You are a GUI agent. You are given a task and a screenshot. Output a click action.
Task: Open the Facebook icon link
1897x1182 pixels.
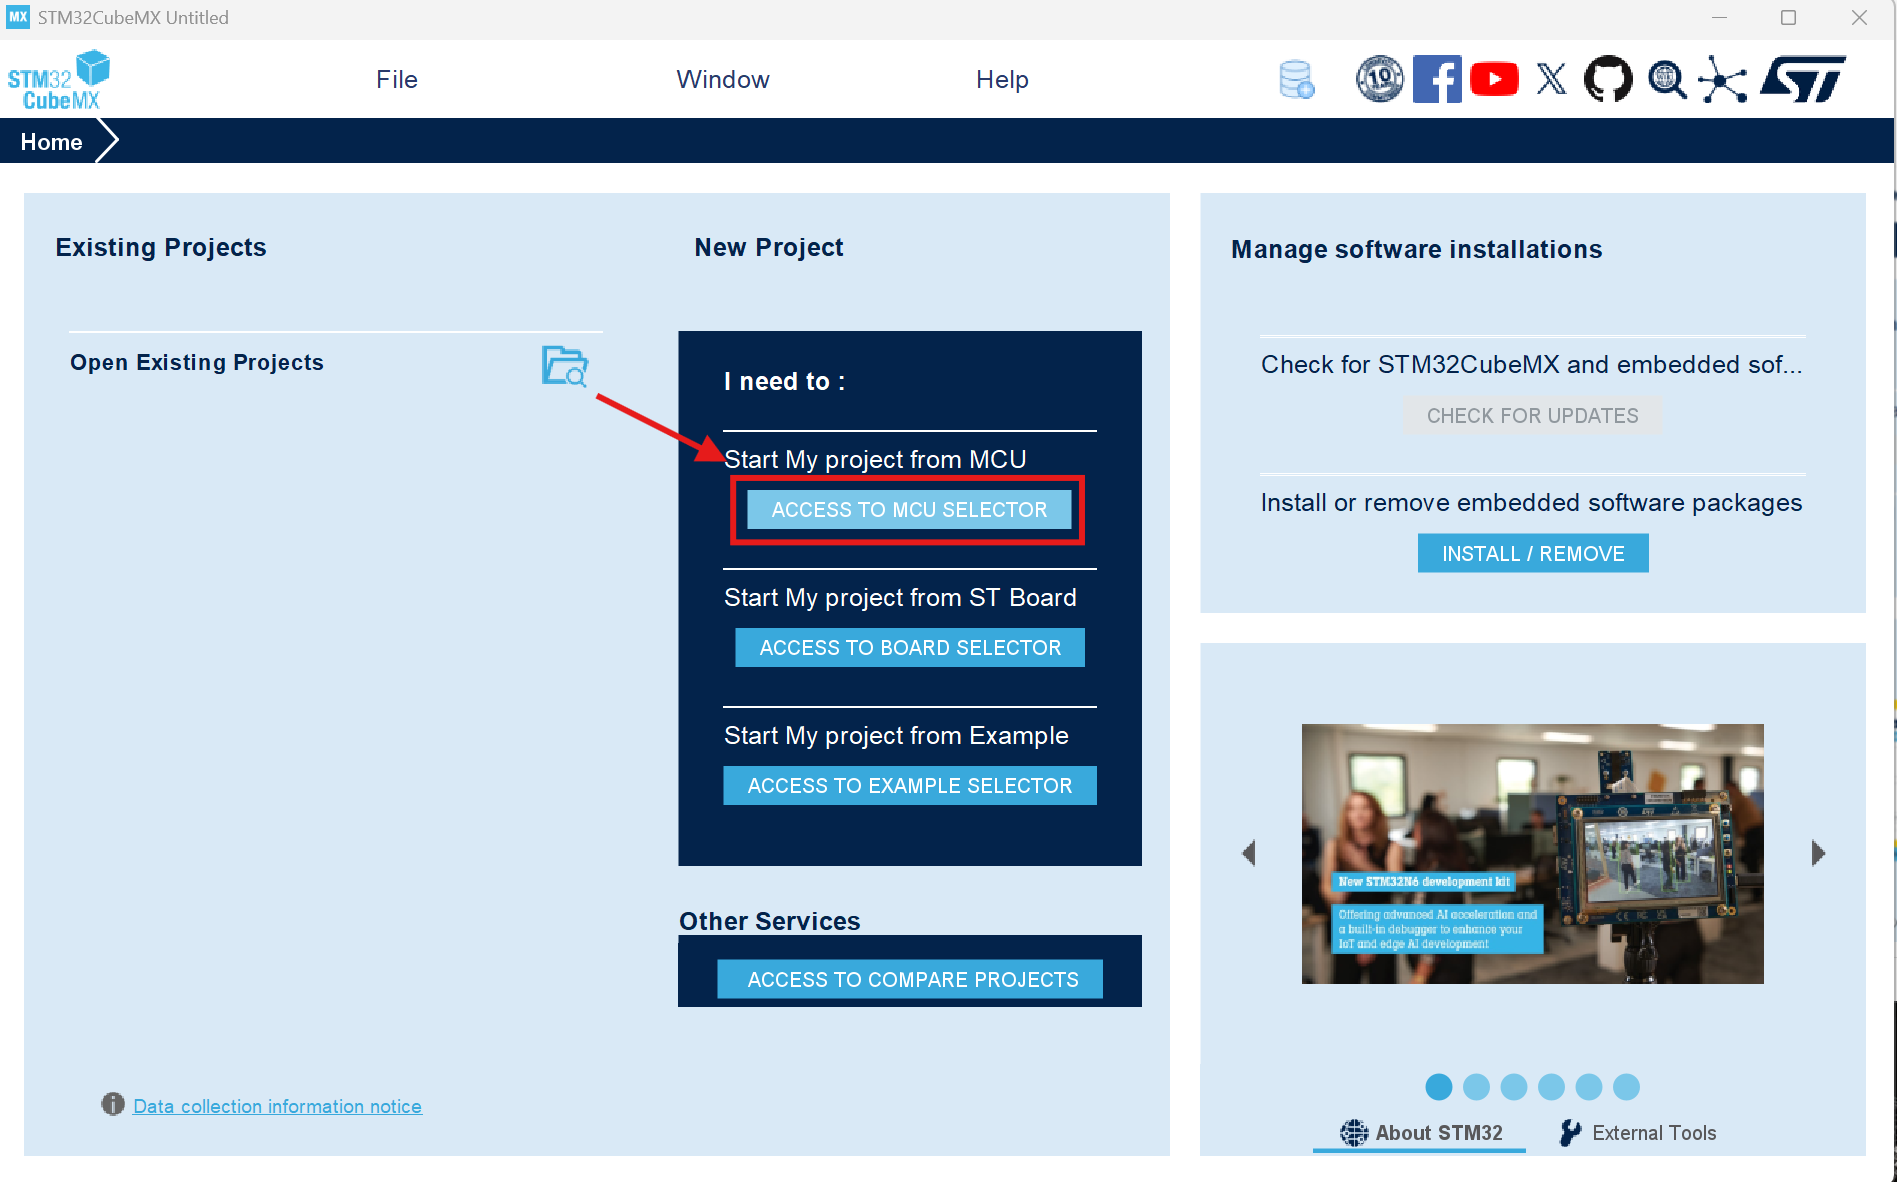[x=1437, y=79]
